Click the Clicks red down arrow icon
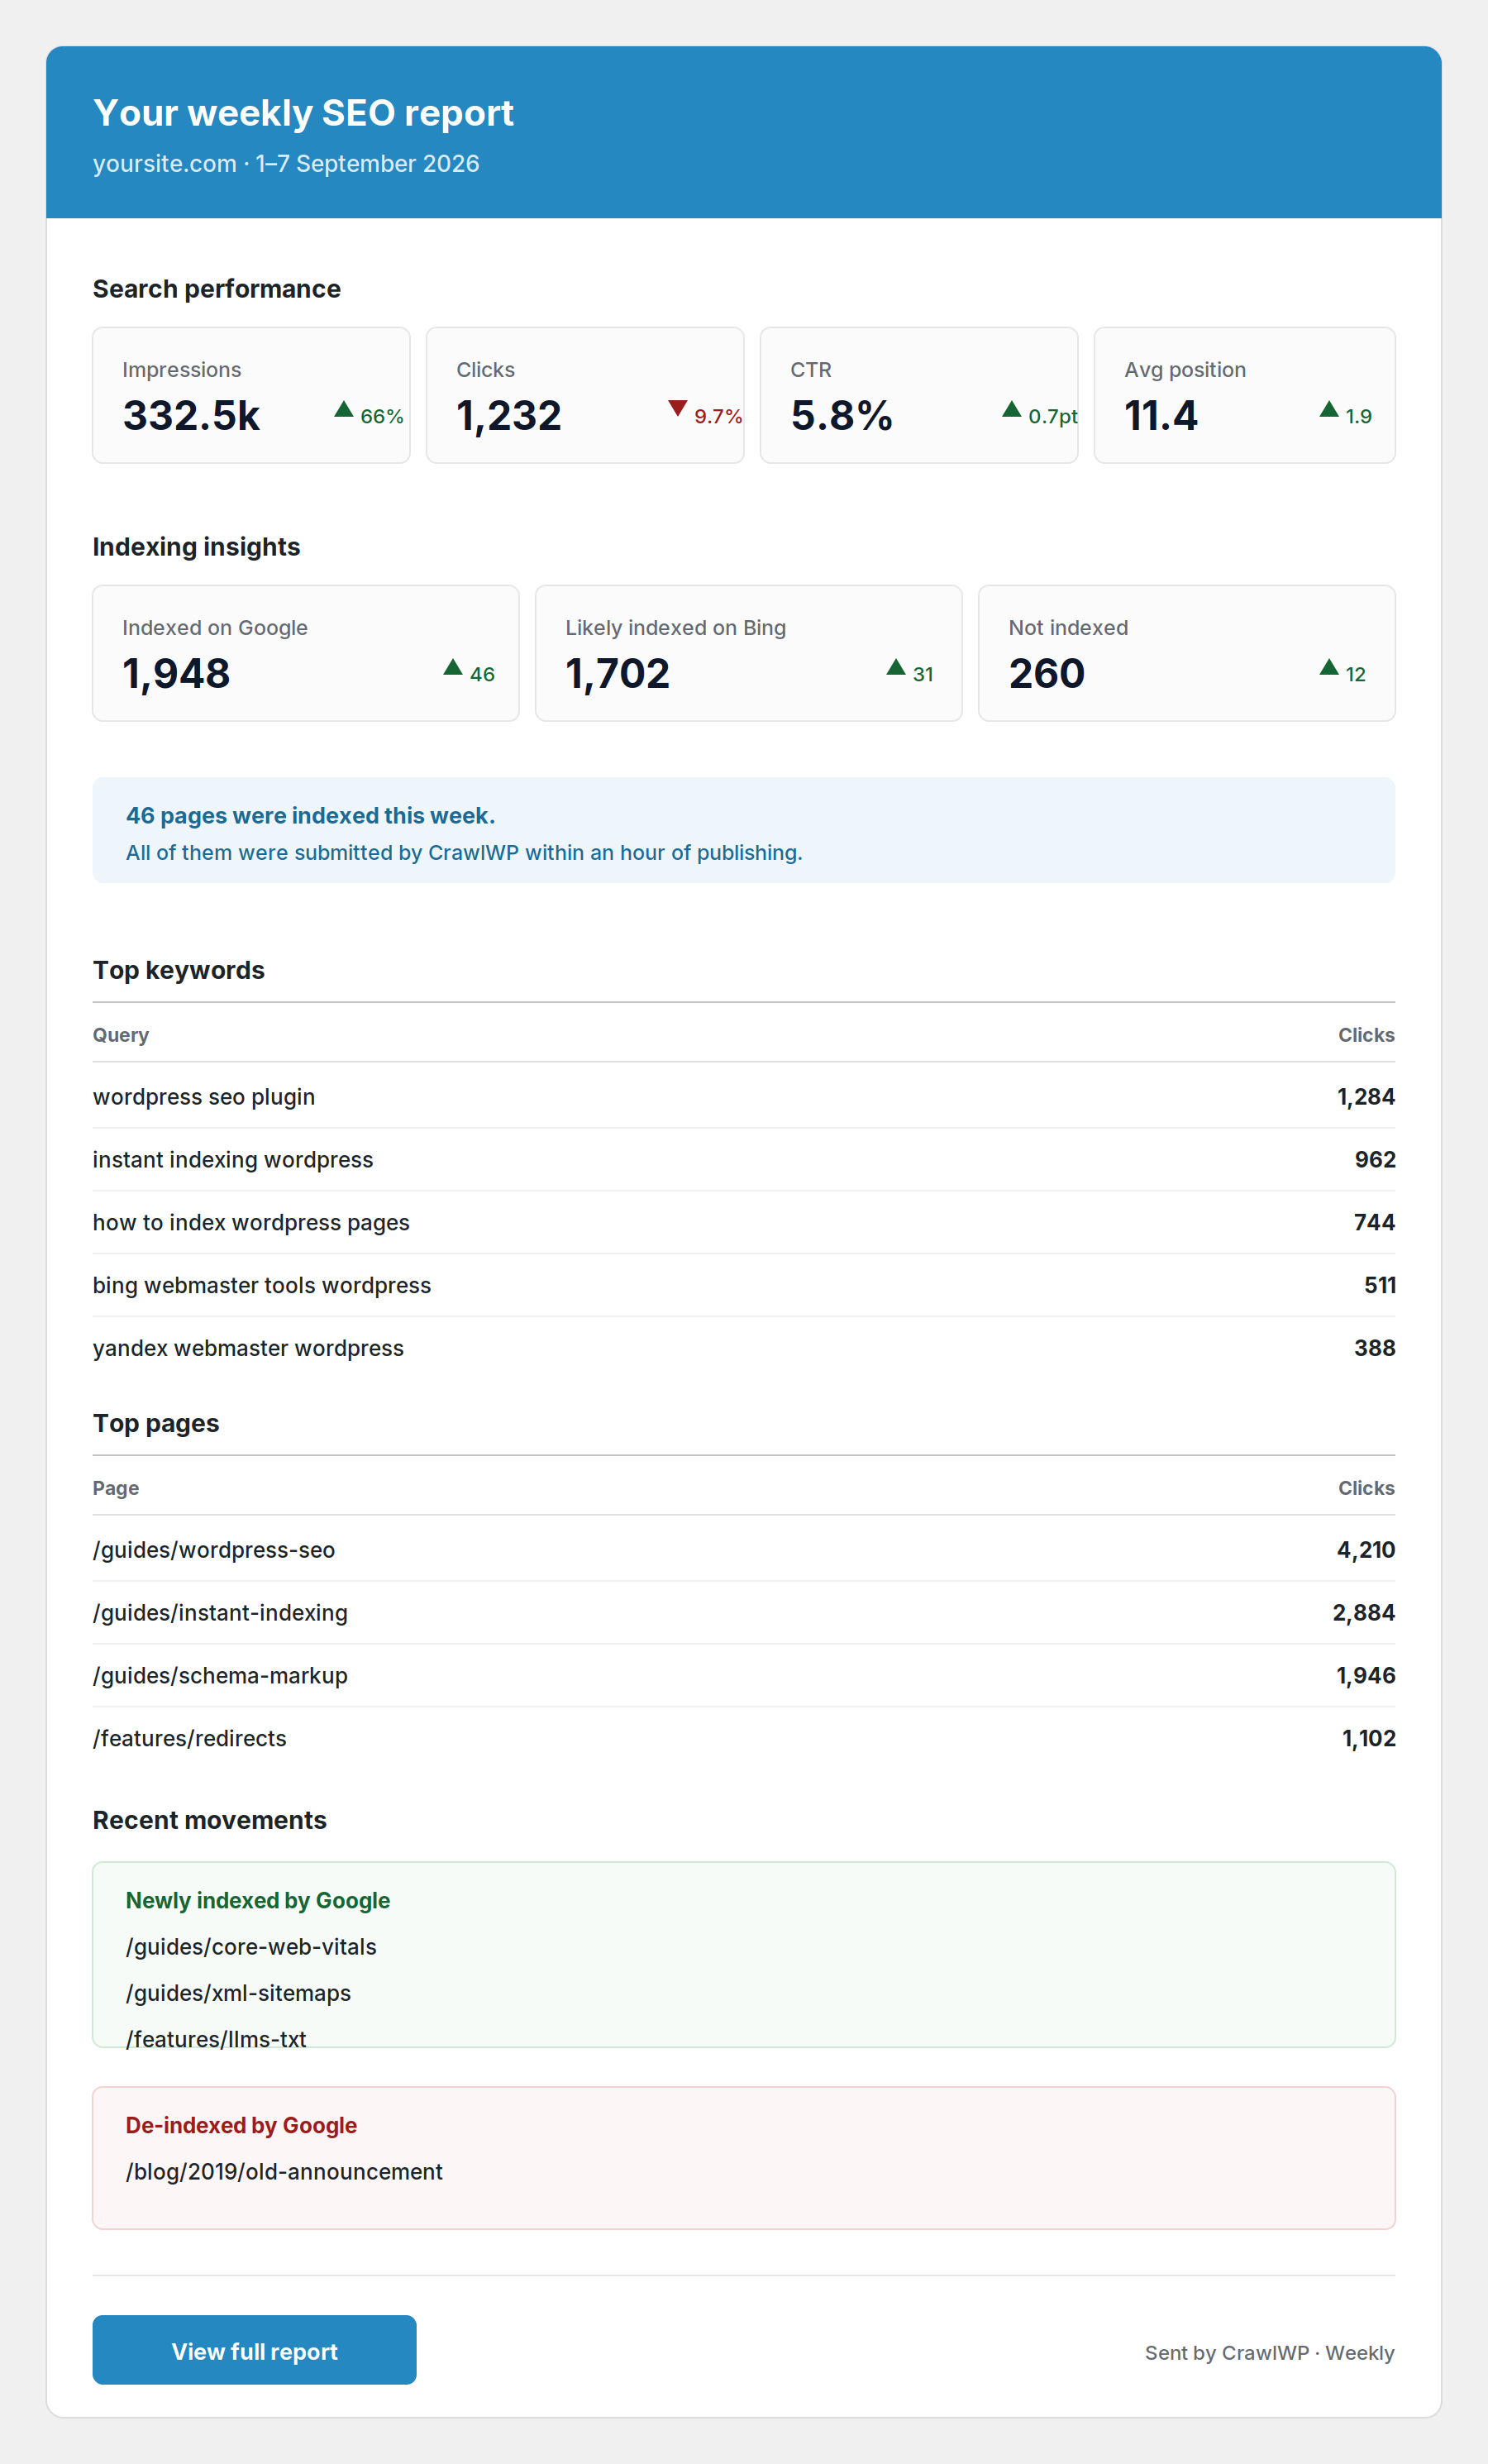Image resolution: width=1488 pixels, height=2464 pixels. [x=678, y=408]
